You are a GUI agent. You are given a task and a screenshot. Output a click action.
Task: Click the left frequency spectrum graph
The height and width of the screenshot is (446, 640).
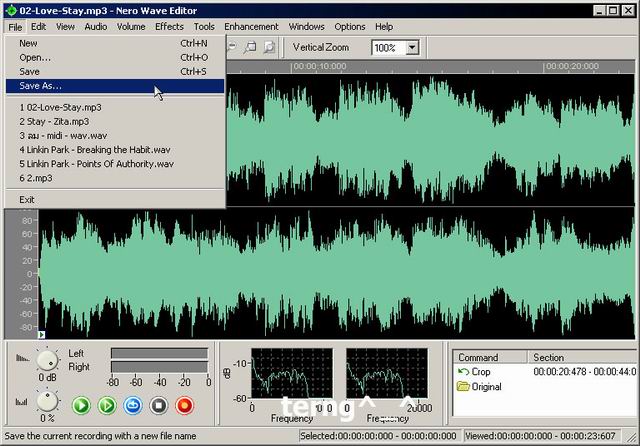(x=292, y=373)
